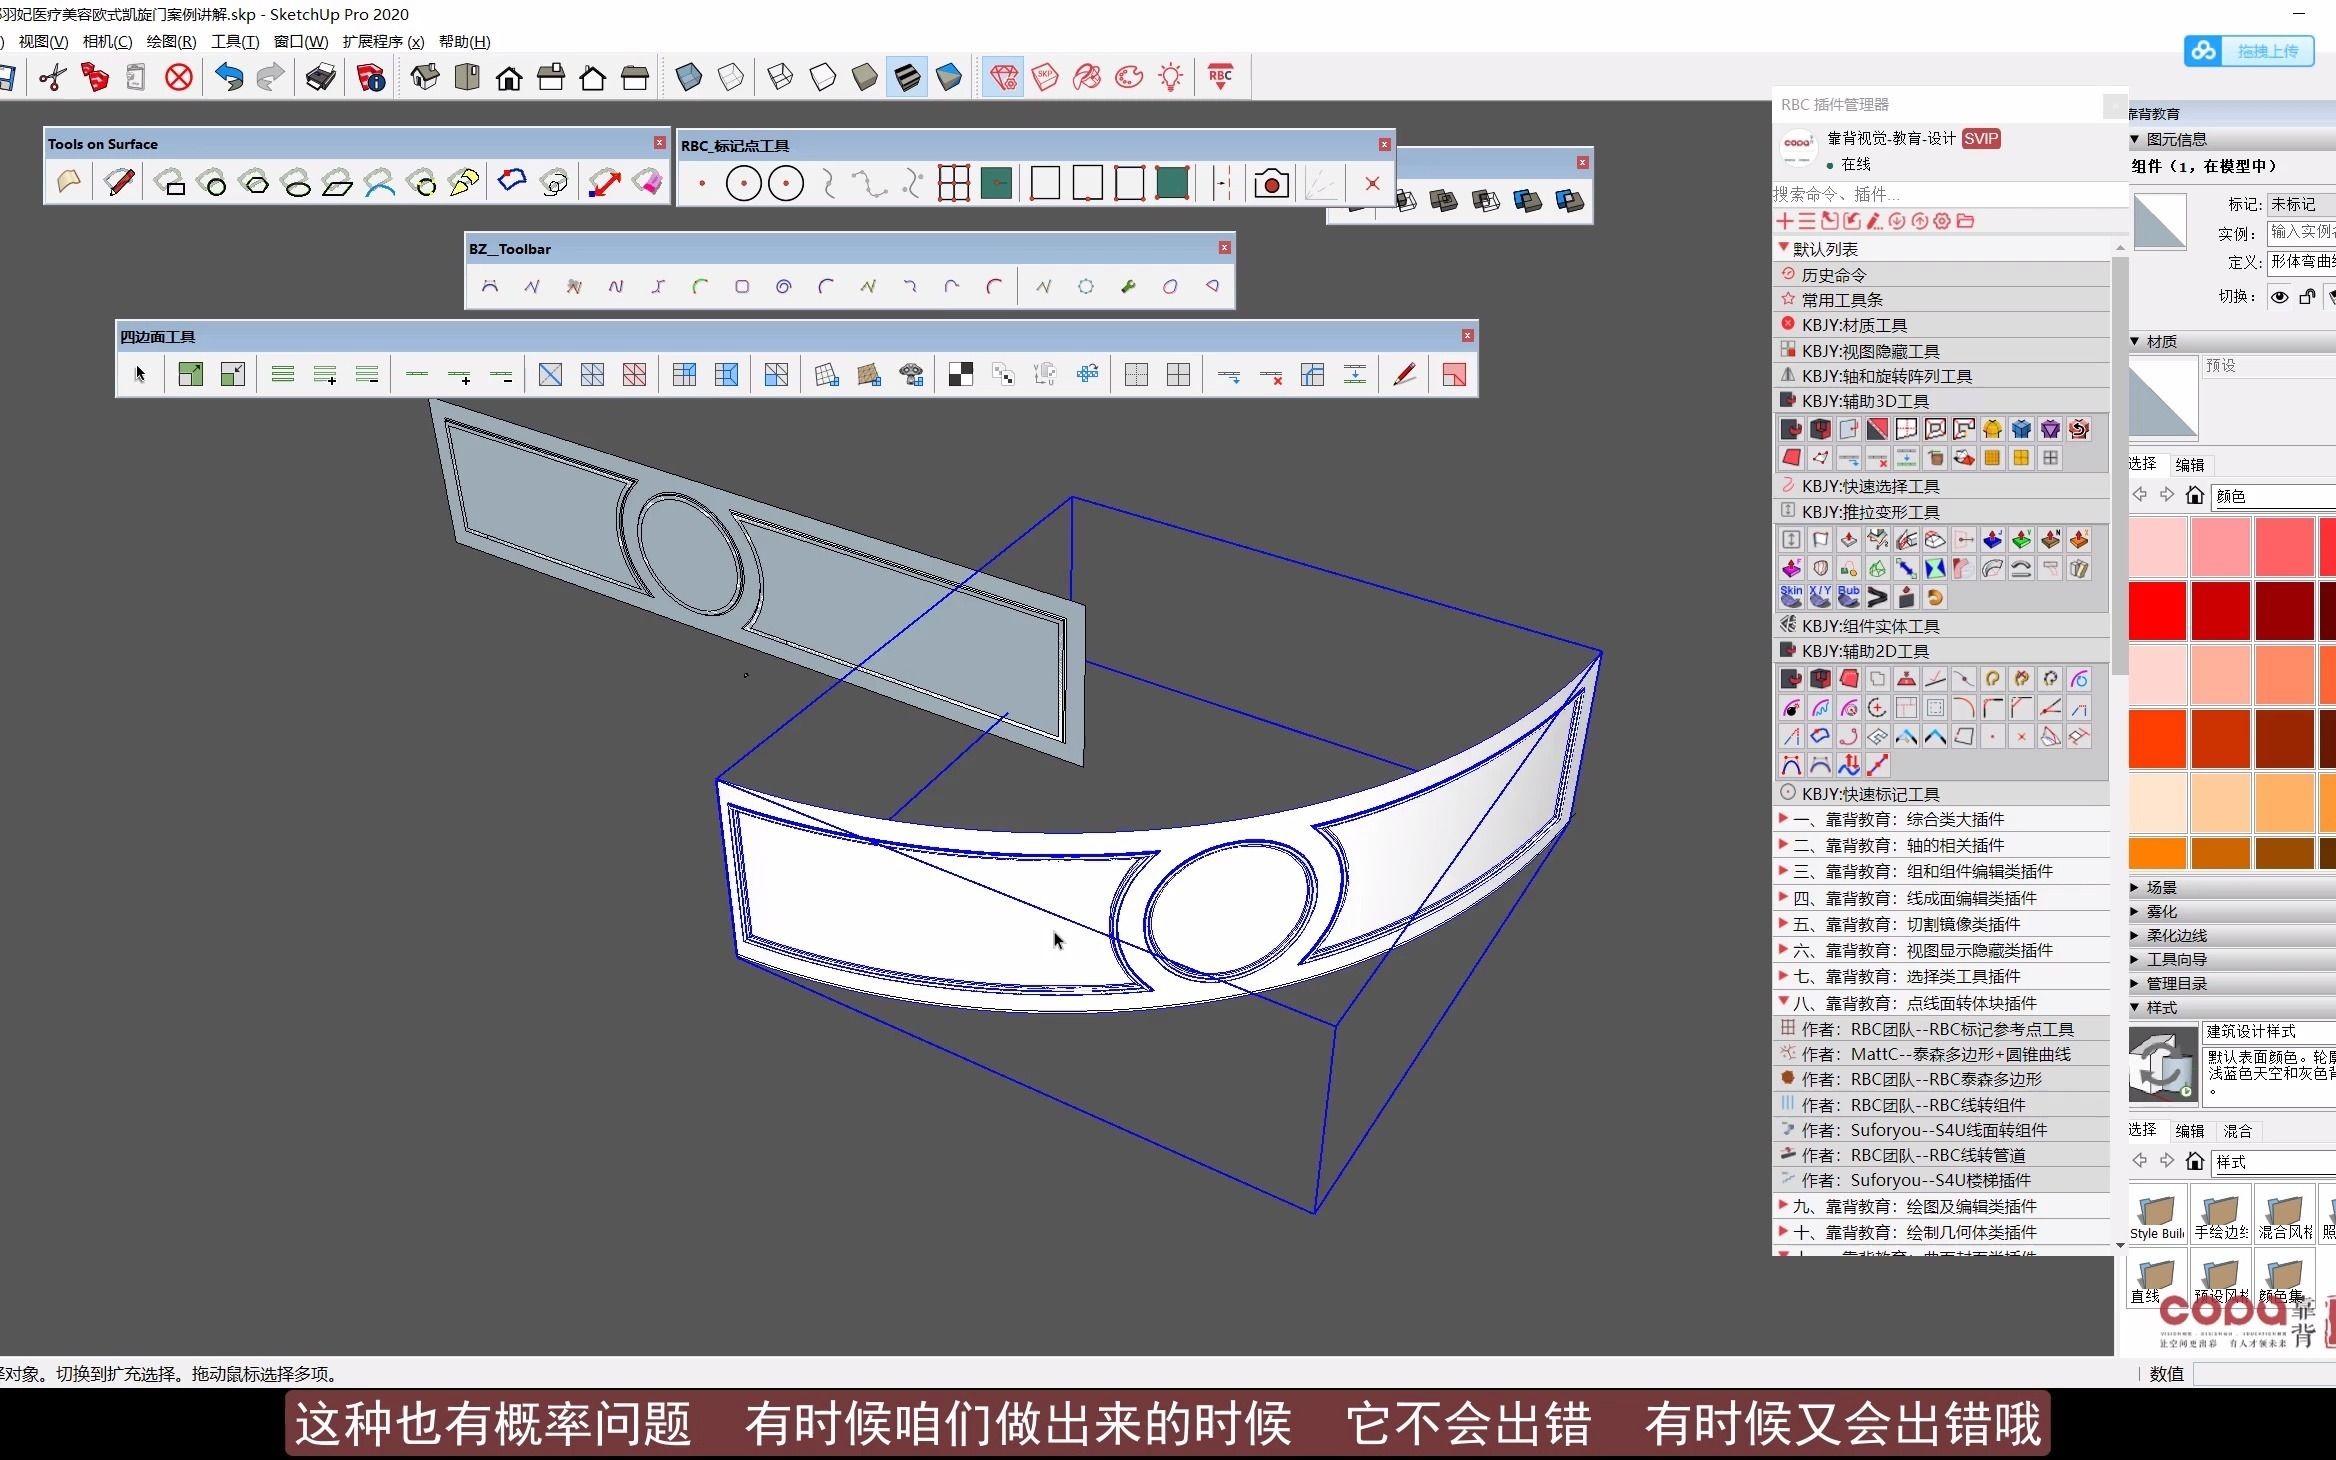Click the camera/screenshot capture icon in RBC toolbar
Viewport: 2336px width, 1460px height.
[x=1273, y=185]
